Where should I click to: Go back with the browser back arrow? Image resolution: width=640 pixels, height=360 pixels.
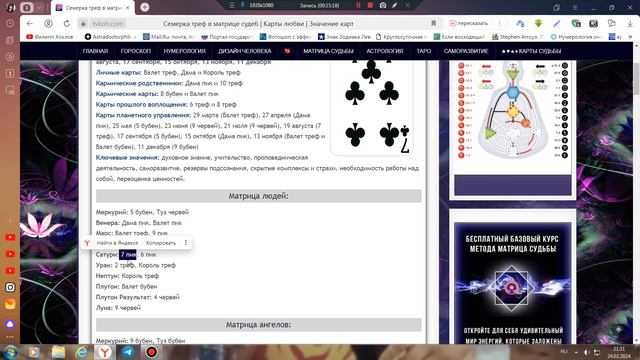point(30,24)
